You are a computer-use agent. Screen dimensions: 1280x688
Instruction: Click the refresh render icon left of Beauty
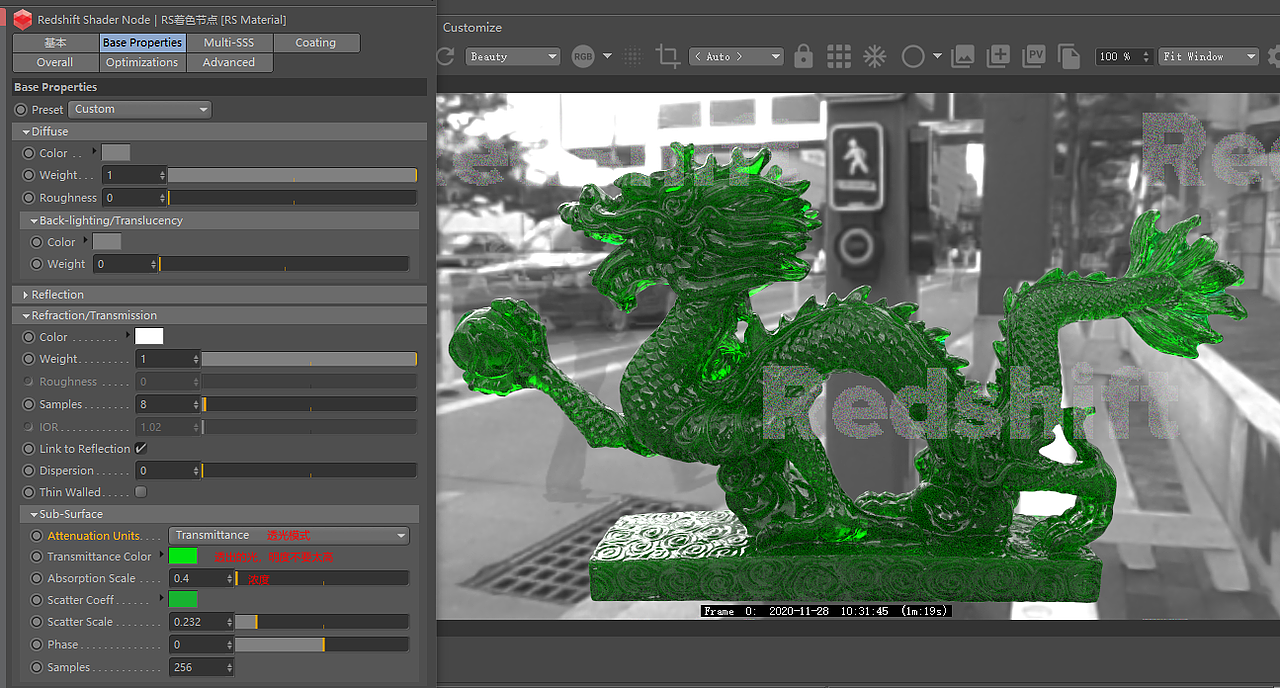(446, 57)
